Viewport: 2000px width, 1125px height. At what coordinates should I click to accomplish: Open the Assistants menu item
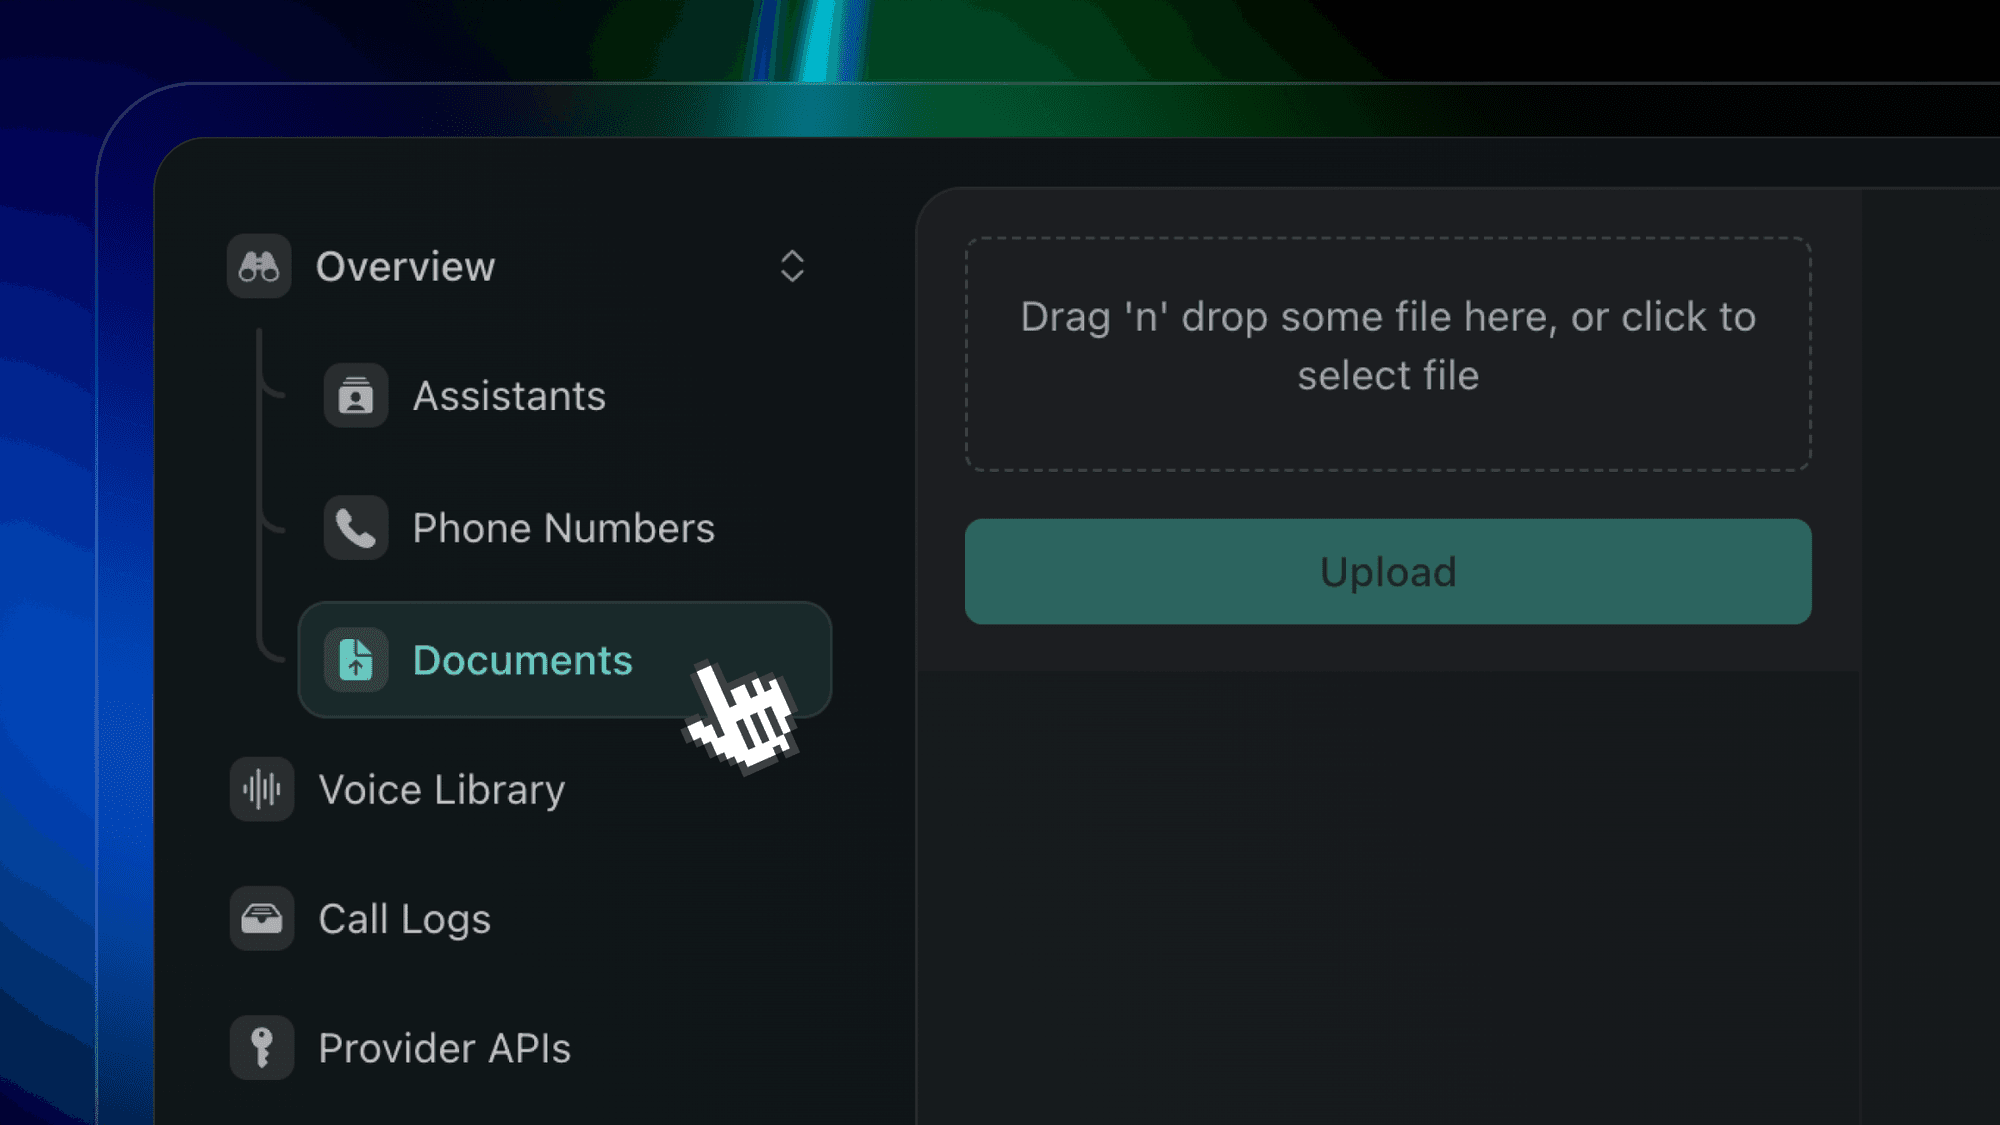tap(509, 396)
